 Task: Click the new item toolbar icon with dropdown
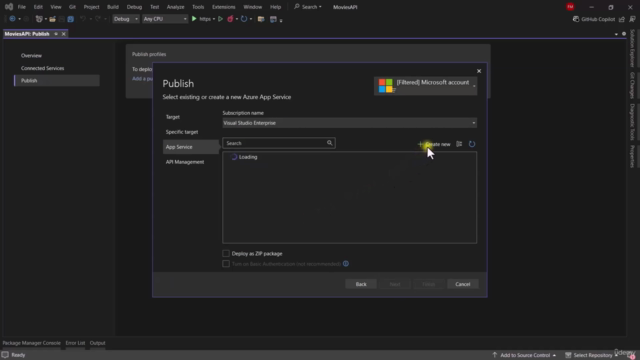(39, 19)
